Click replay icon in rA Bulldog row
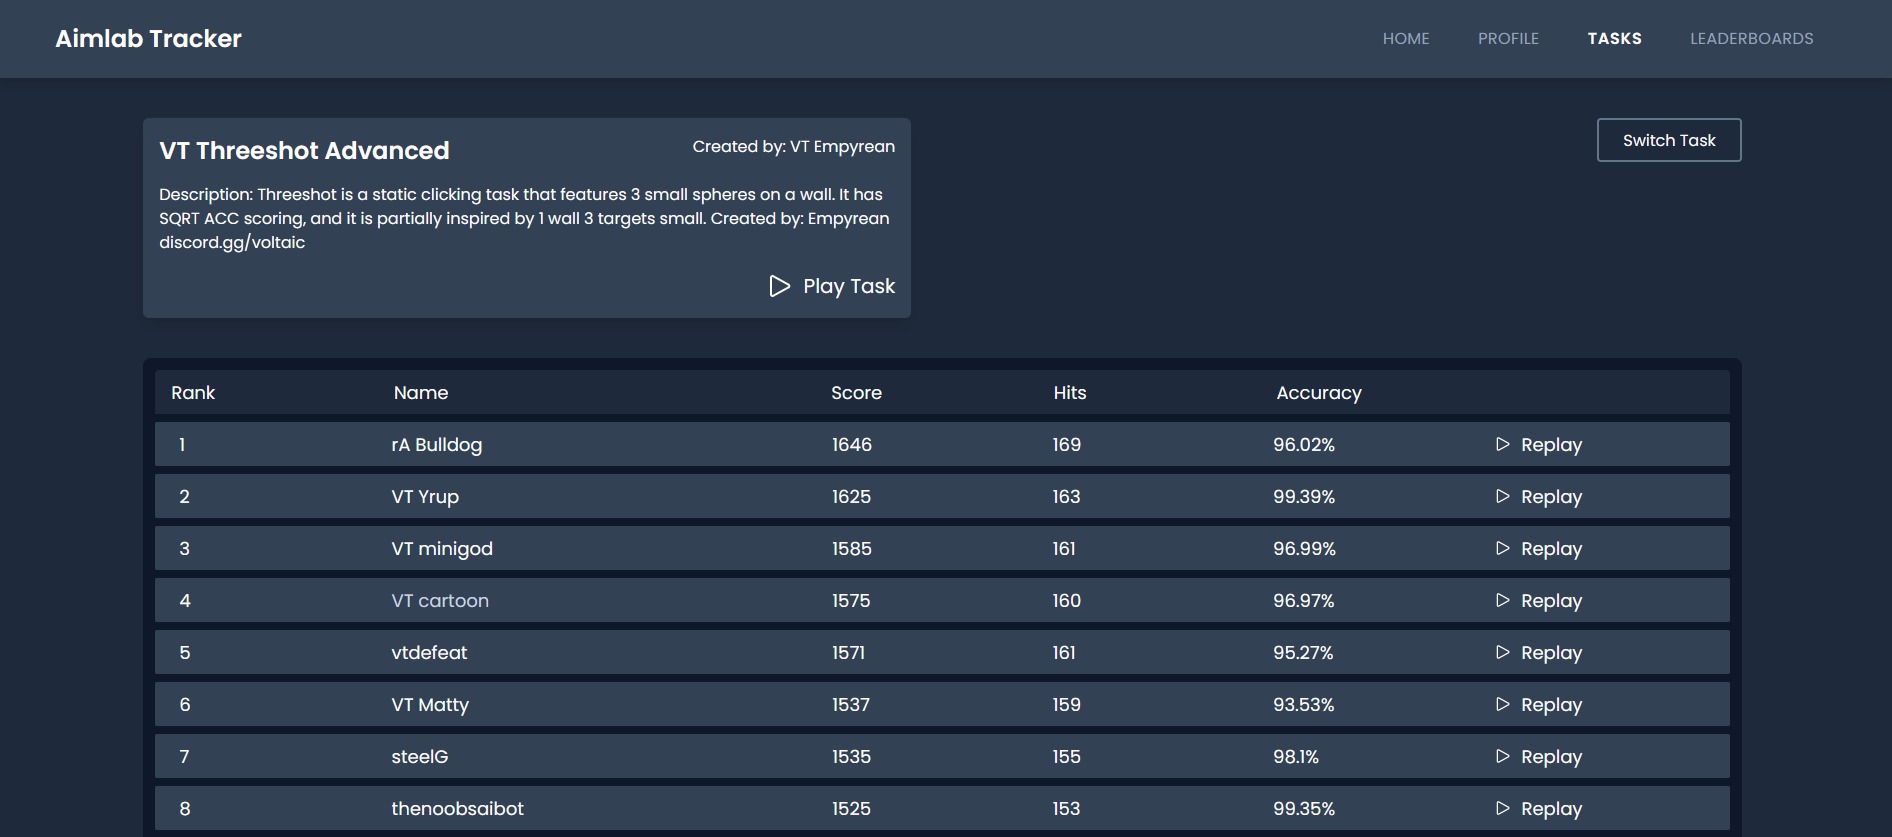Viewport: 1892px width, 837px height. coord(1502,444)
